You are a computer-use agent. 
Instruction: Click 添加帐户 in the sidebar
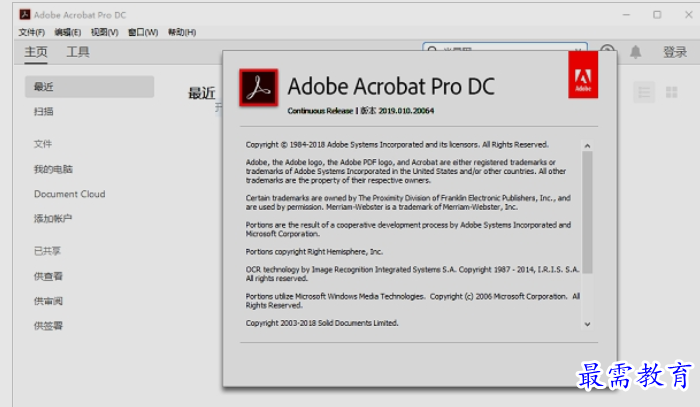click(53, 219)
